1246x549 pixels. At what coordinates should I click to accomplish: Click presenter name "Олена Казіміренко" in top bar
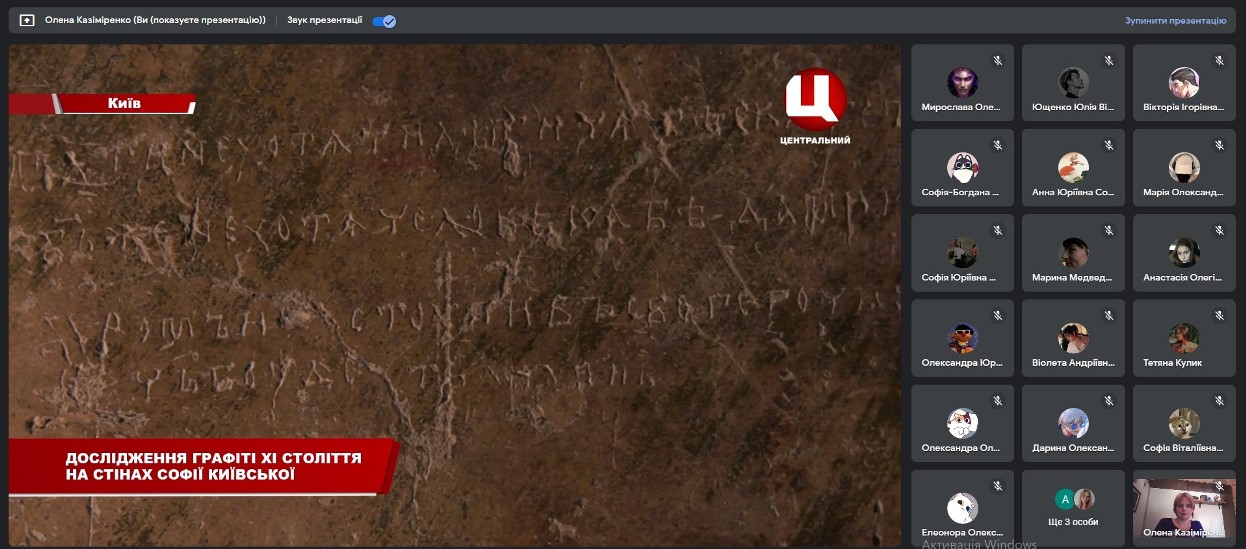(155, 20)
